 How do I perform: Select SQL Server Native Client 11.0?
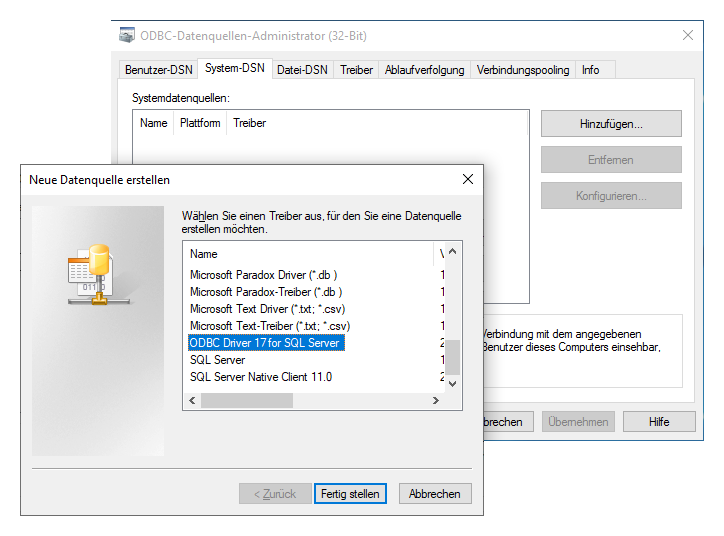pos(261,377)
